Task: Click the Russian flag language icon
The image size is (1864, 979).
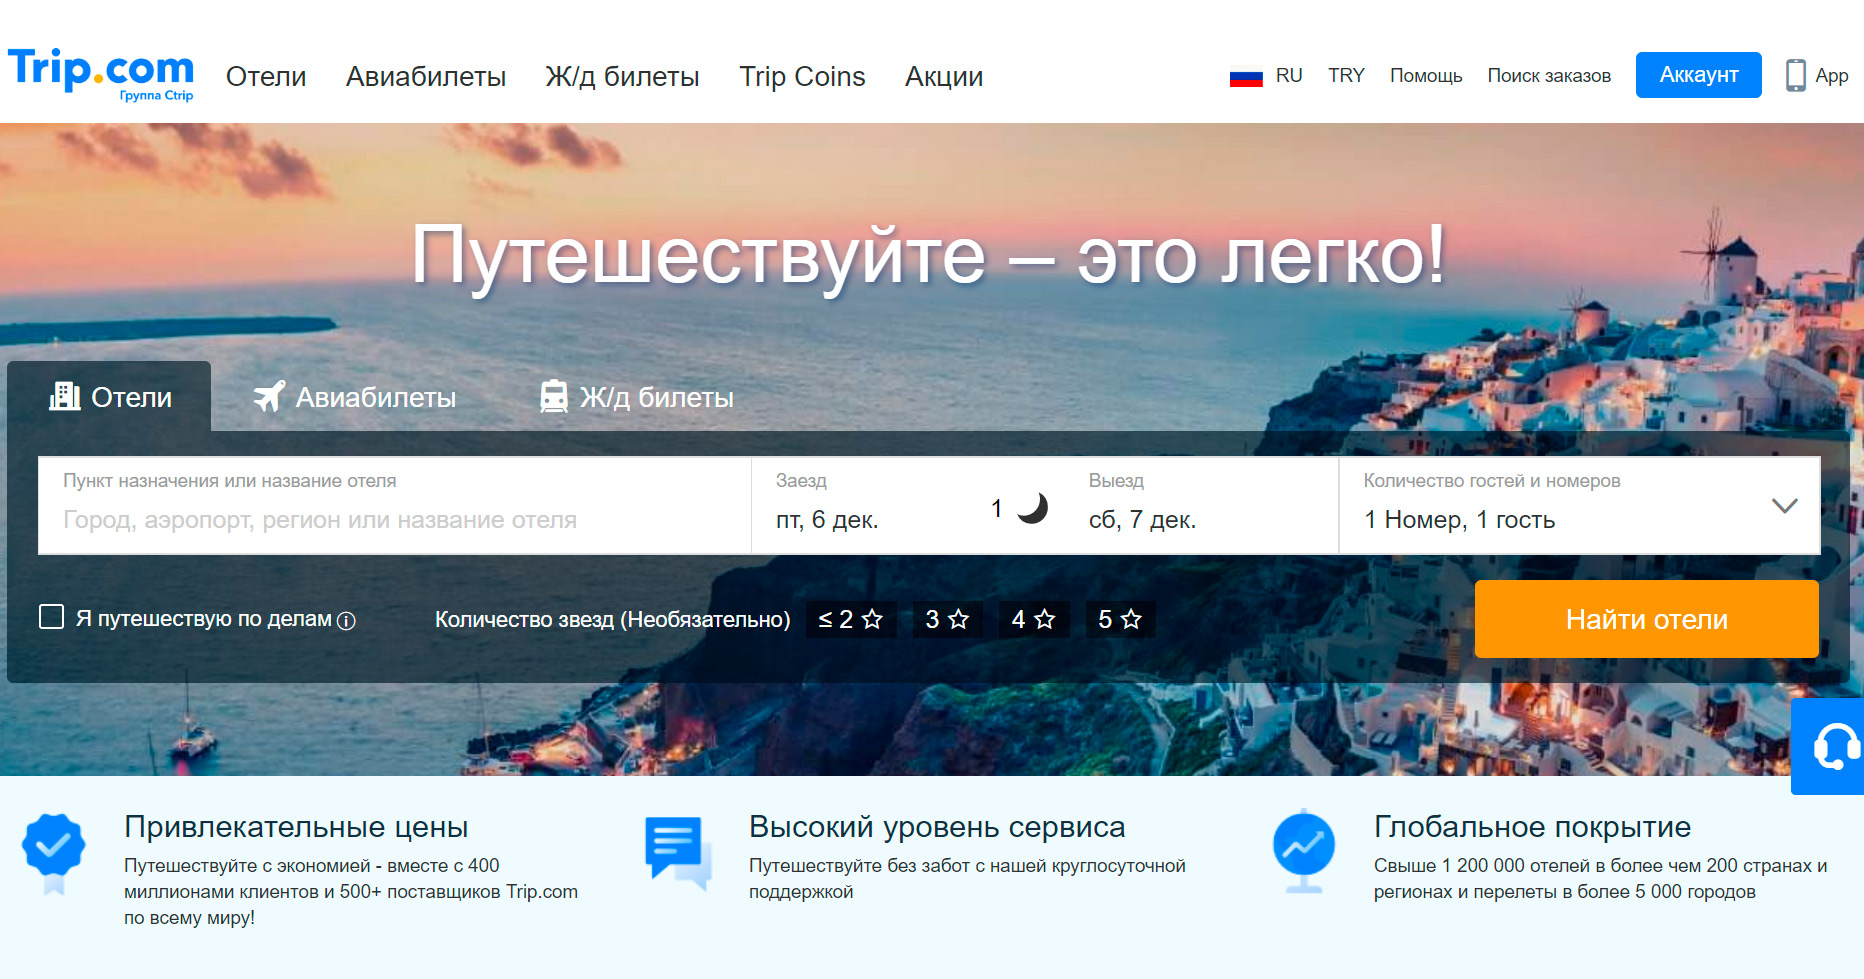Action: coord(1245,76)
